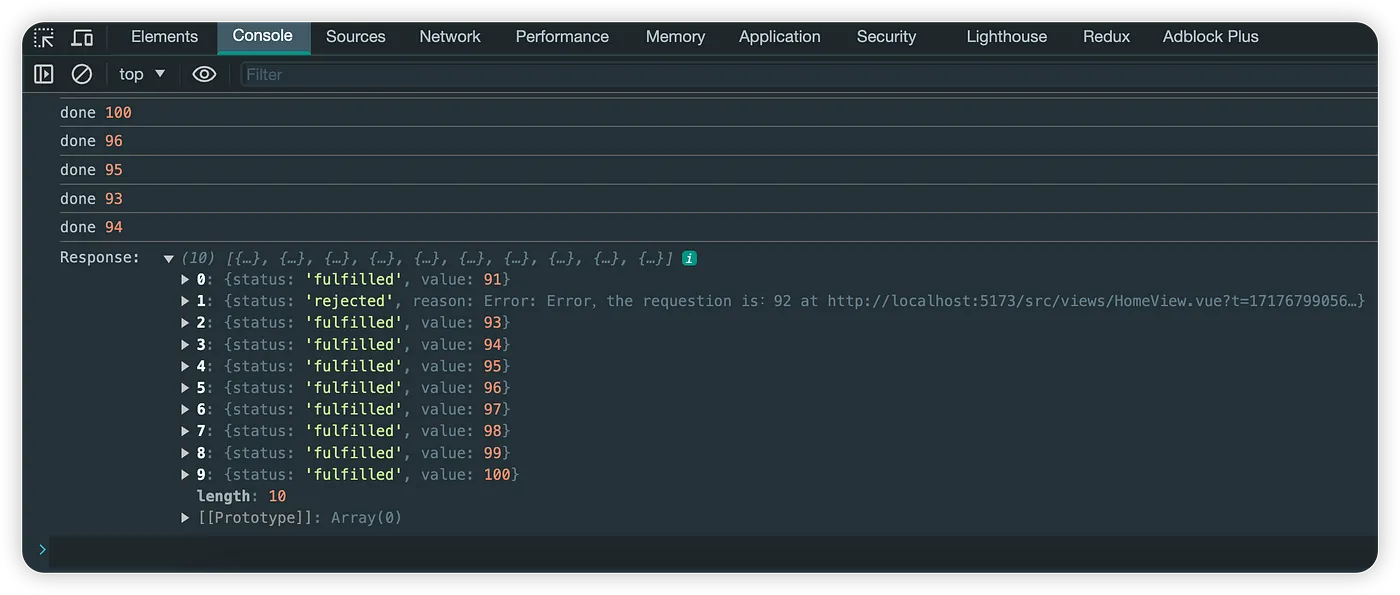This screenshot has height=595, width=1400.
Task: Open the Redux panel tab
Action: pos(1106,36)
